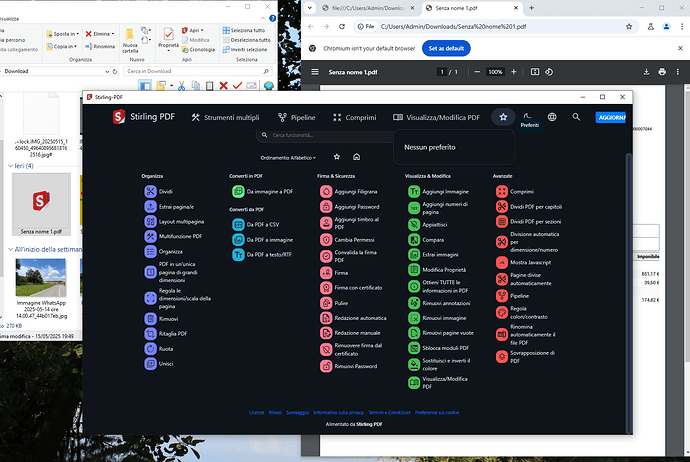Open Informativa sulla privacy link
Image resolution: width=690 pixels, height=462 pixels.
pyautogui.click(x=338, y=412)
